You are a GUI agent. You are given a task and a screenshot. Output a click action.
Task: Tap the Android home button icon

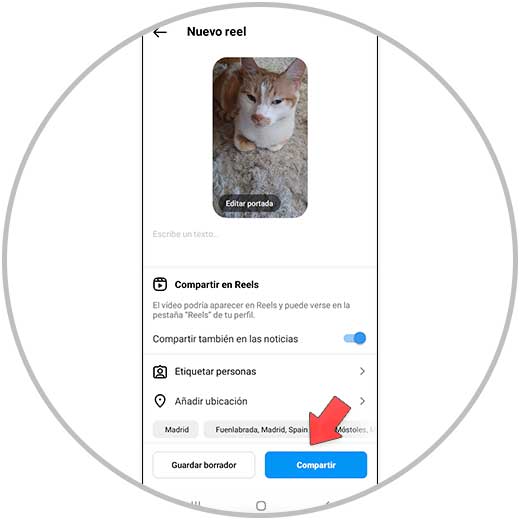pyautogui.click(x=261, y=506)
